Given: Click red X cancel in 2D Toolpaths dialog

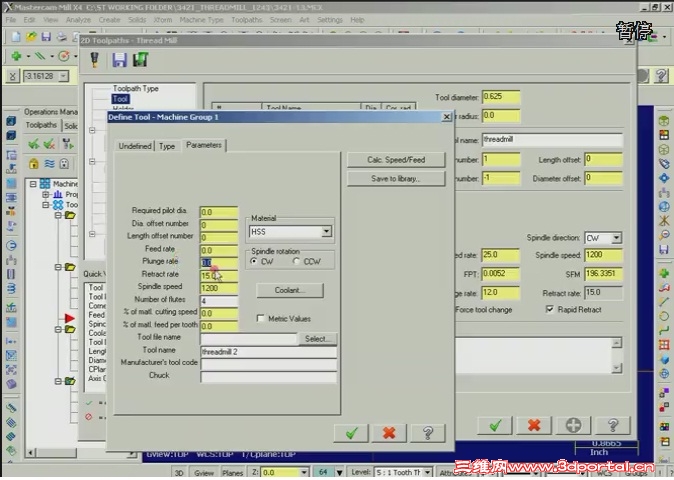Looking at the screenshot, I should click(x=534, y=425).
